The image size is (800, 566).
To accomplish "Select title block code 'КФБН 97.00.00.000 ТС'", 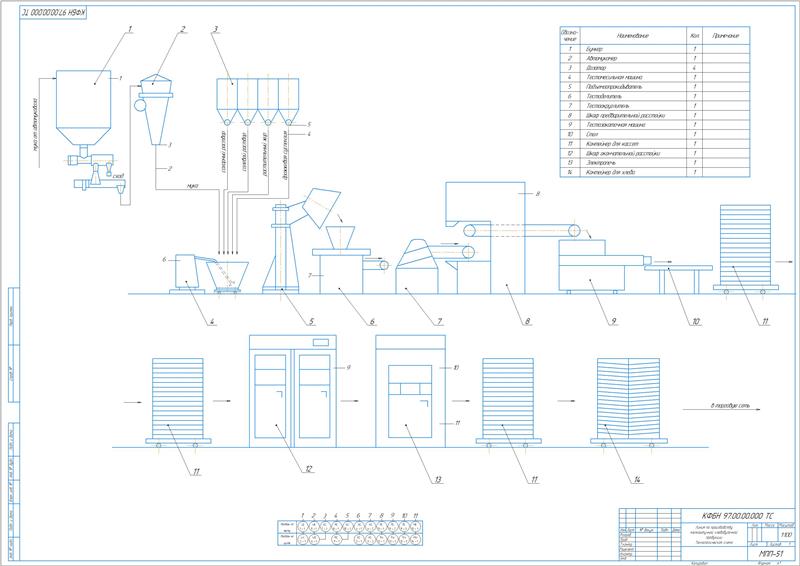I will 737,516.
